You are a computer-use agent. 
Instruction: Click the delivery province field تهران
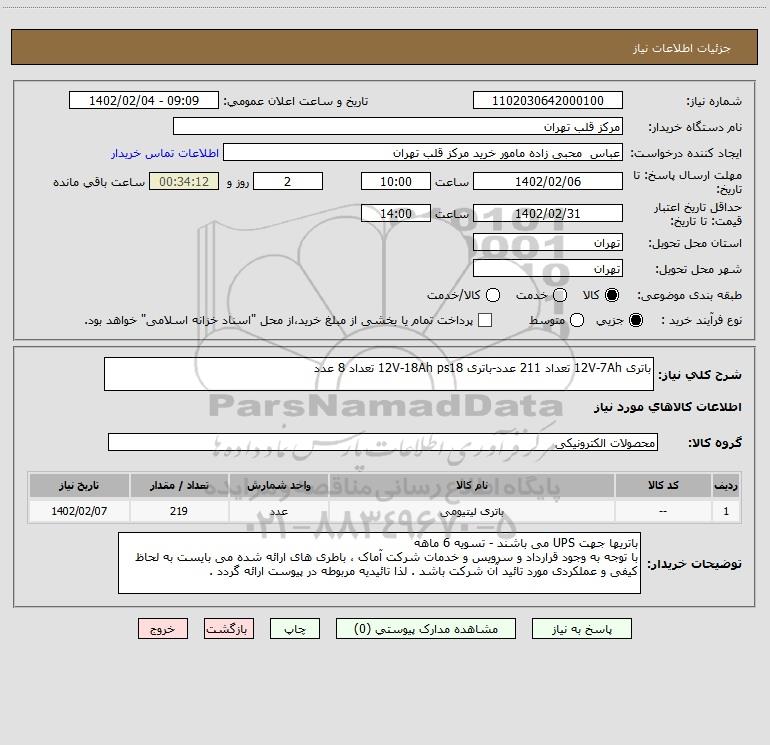[548, 242]
